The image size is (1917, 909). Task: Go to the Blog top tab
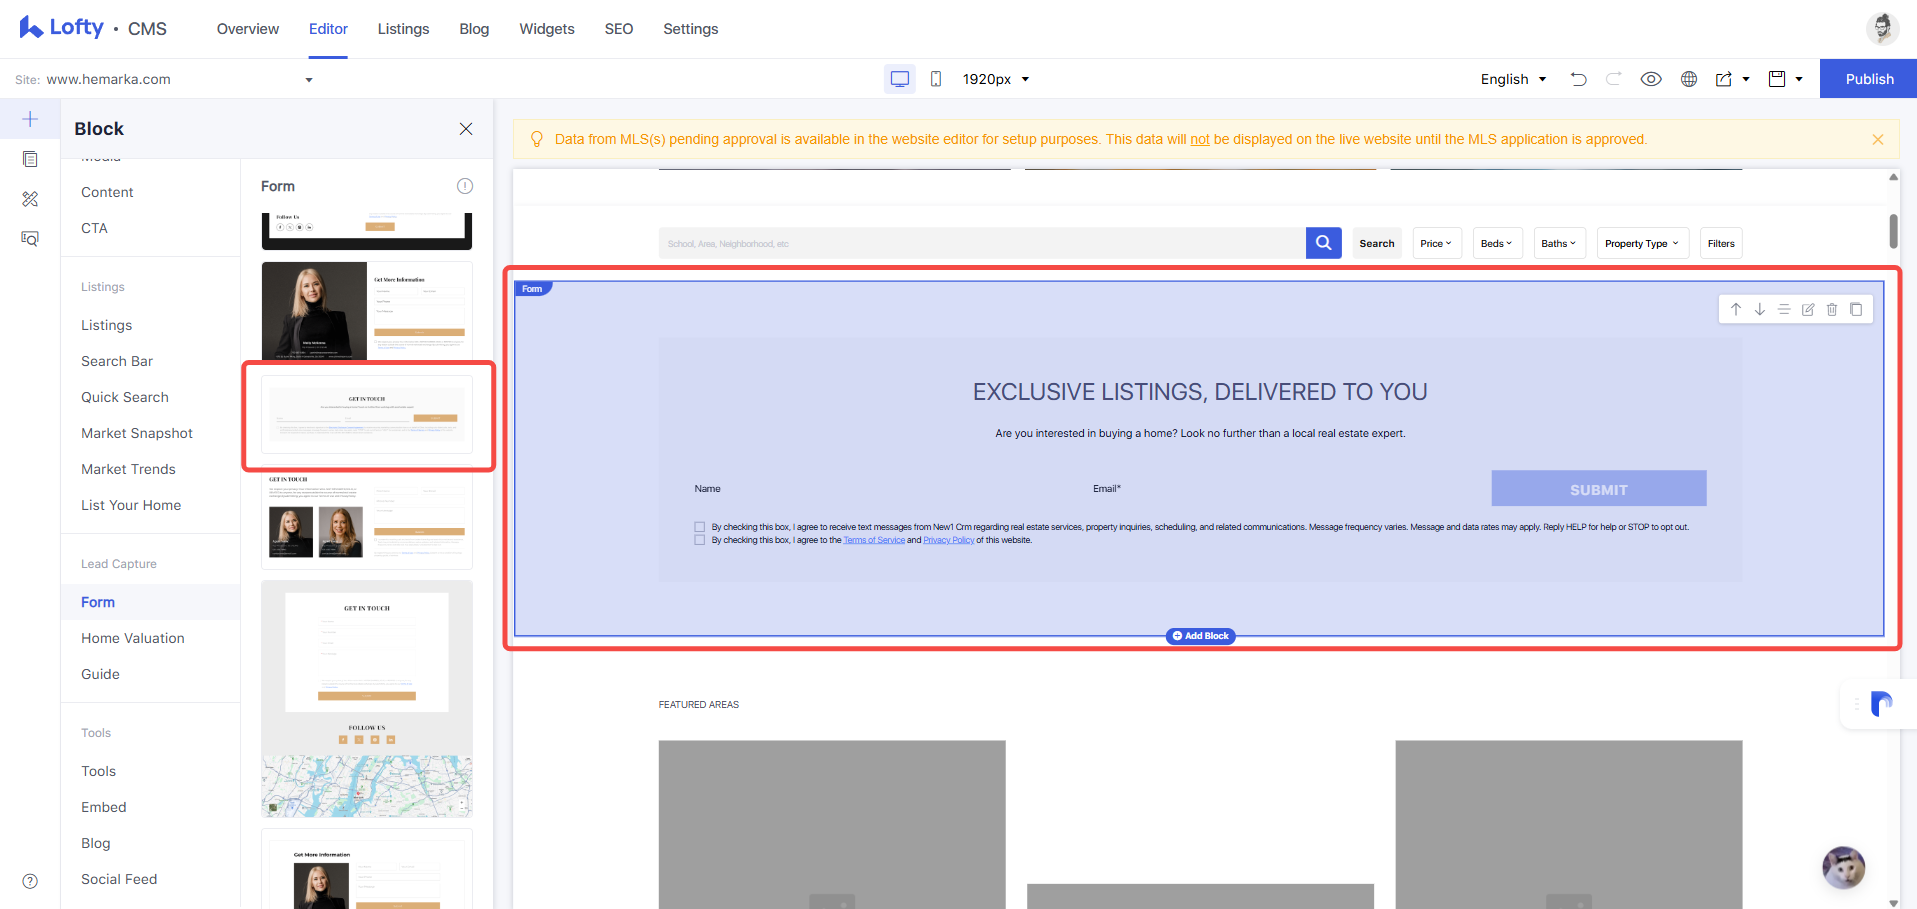(474, 29)
